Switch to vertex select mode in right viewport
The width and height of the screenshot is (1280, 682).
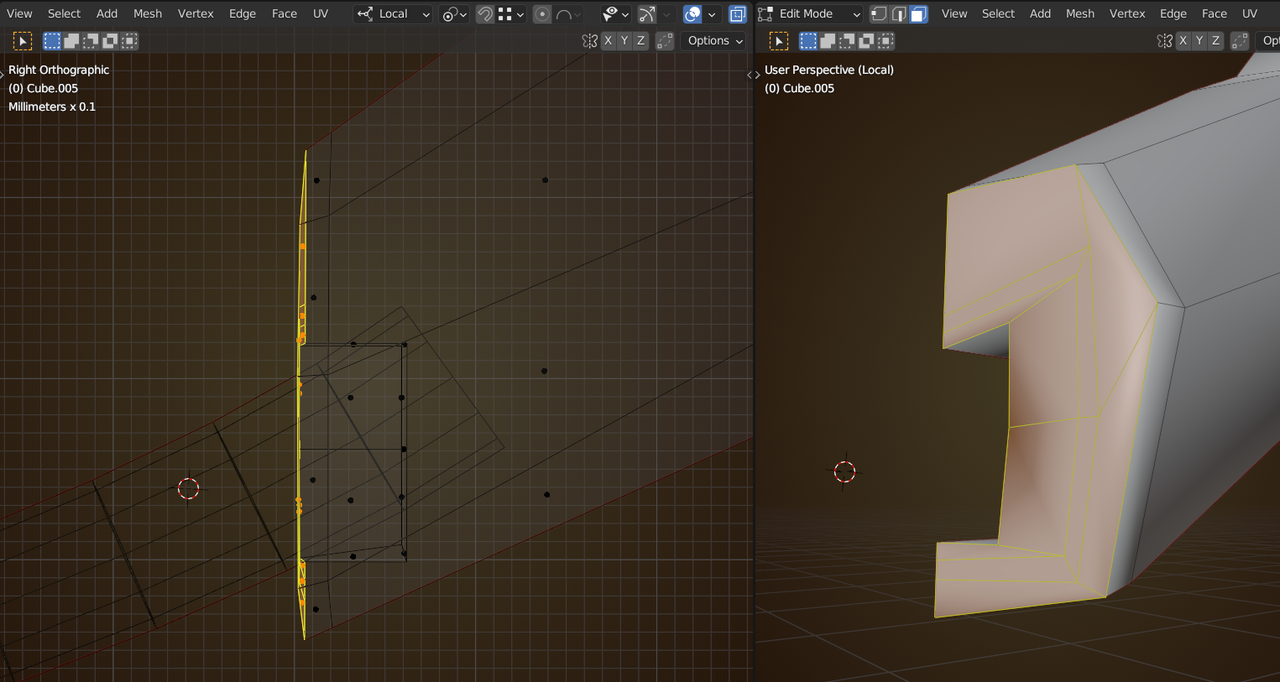pyautogui.click(x=878, y=14)
